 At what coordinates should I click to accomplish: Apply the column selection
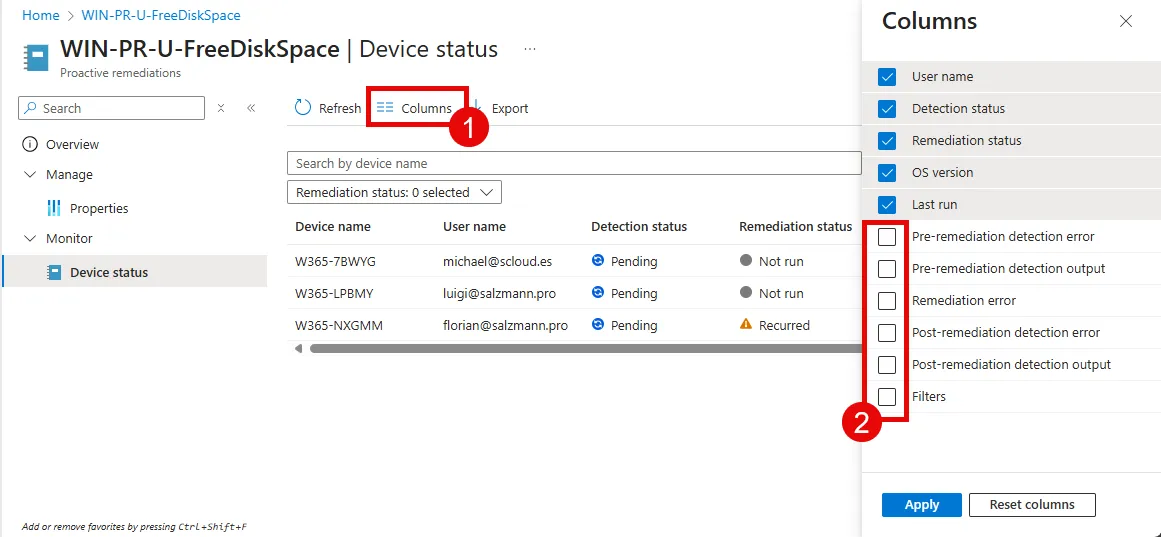pyautogui.click(x=921, y=504)
